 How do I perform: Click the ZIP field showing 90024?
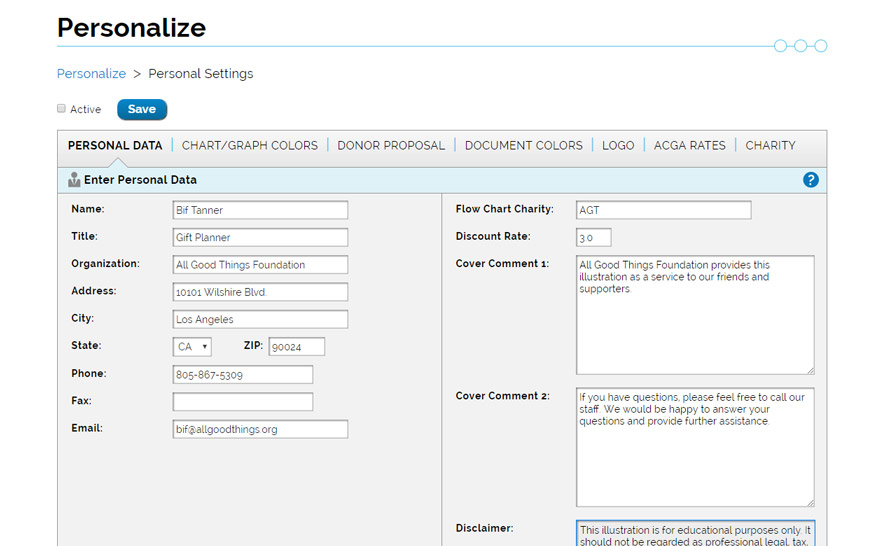pyautogui.click(x=297, y=347)
